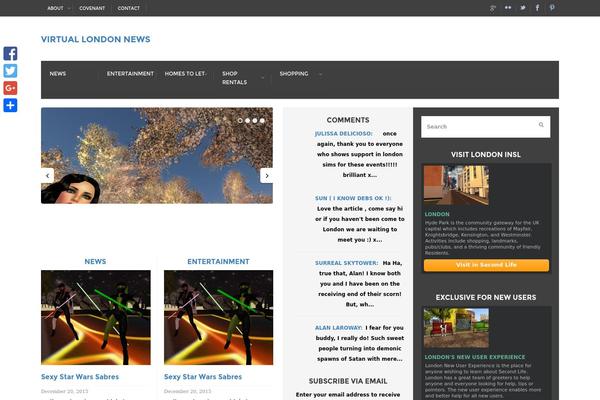Image resolution: width=600 pixels, height=400 pixels.
Task: Open Twitter icon in top bar
Action: tap(523, 8)
